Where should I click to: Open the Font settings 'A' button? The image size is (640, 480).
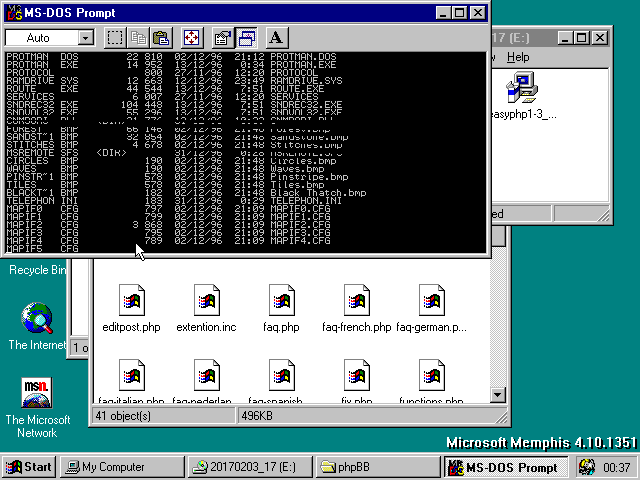tap(277, 38)
